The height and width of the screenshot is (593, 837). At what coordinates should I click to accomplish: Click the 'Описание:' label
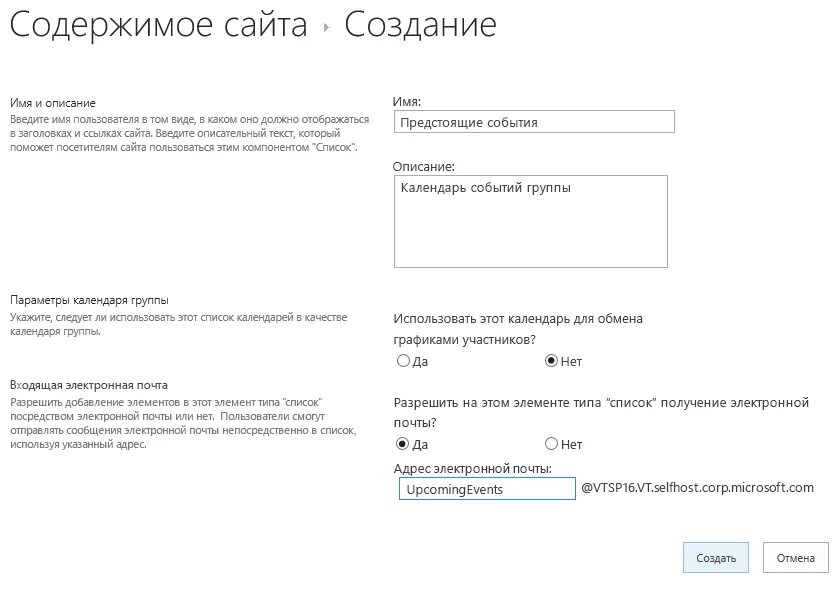424,167
